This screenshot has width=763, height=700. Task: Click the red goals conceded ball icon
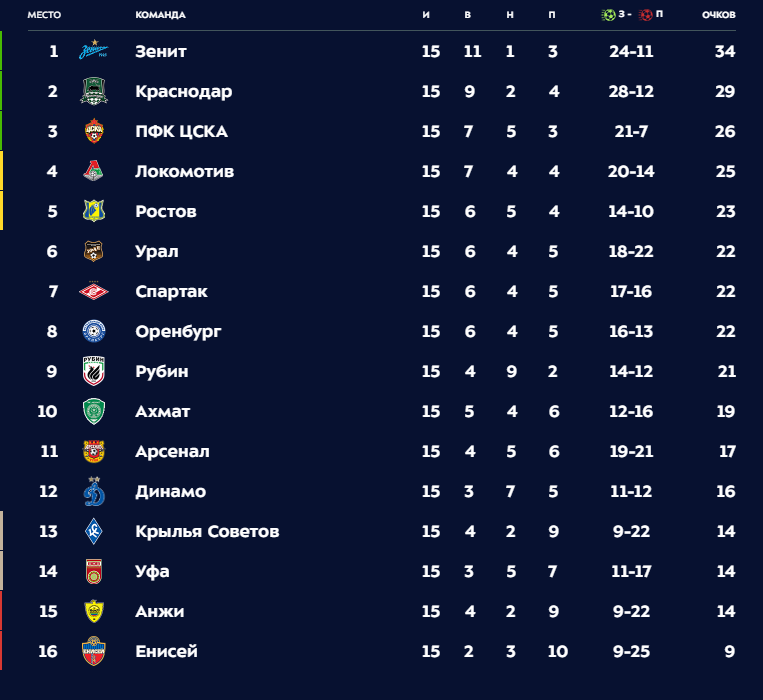pyautogui.click(x=646, y=15)
